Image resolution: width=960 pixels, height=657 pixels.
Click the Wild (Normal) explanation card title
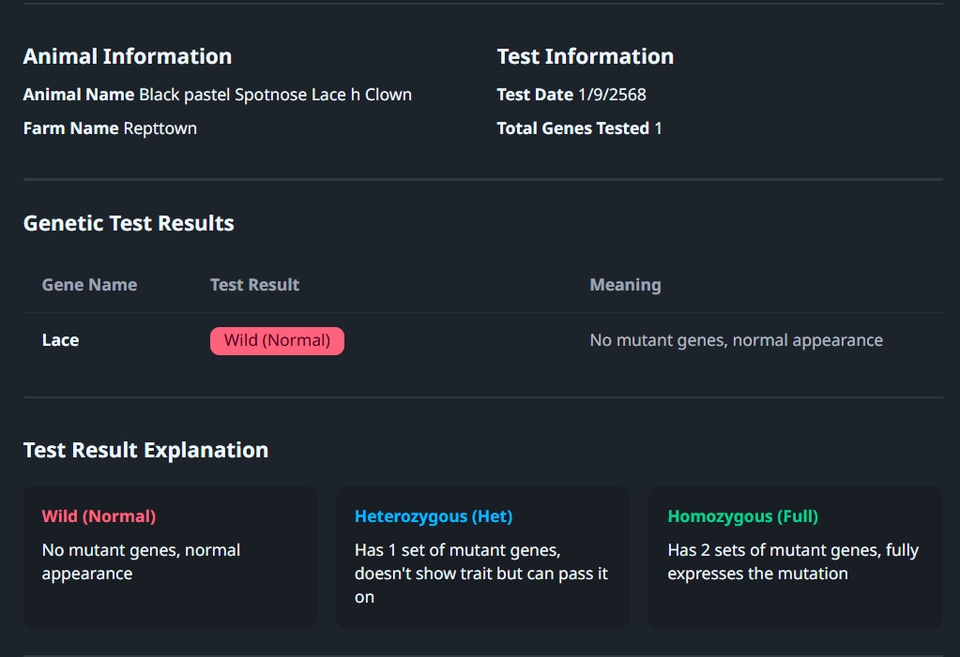[x=99, y=517]
